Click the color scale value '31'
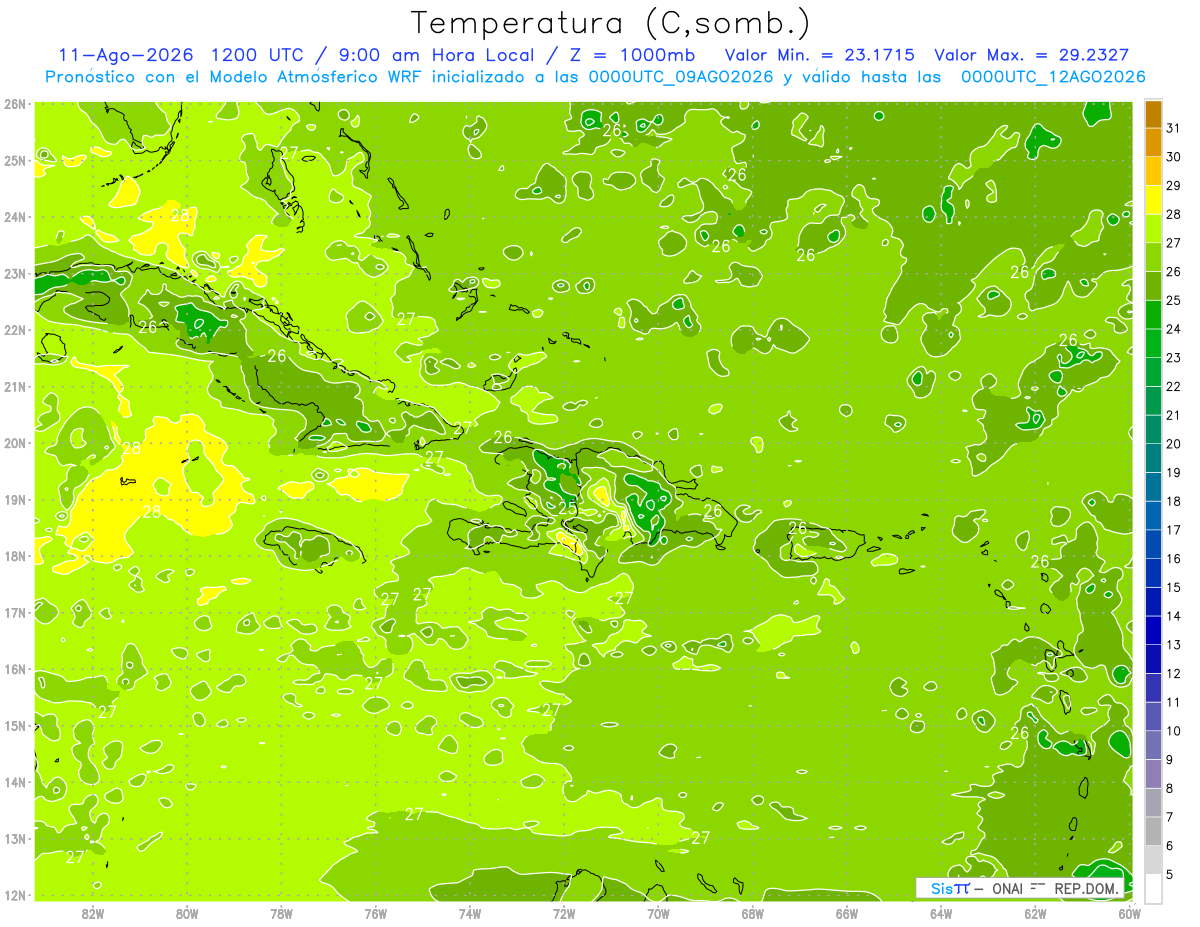The width and height of the screenshot is (1200, 927). tap(1173, 128)
